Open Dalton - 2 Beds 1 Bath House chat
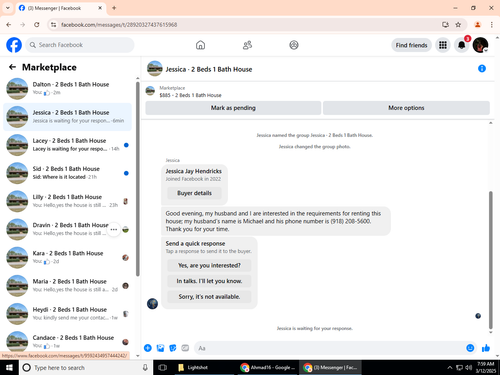Screen dimensions: 500x375 coord(67,89)
